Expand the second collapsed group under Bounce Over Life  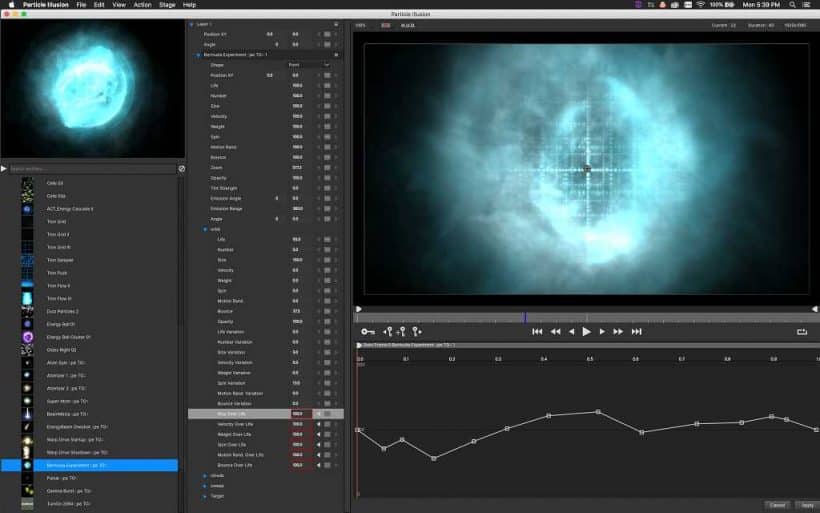(x=205, y=486)
